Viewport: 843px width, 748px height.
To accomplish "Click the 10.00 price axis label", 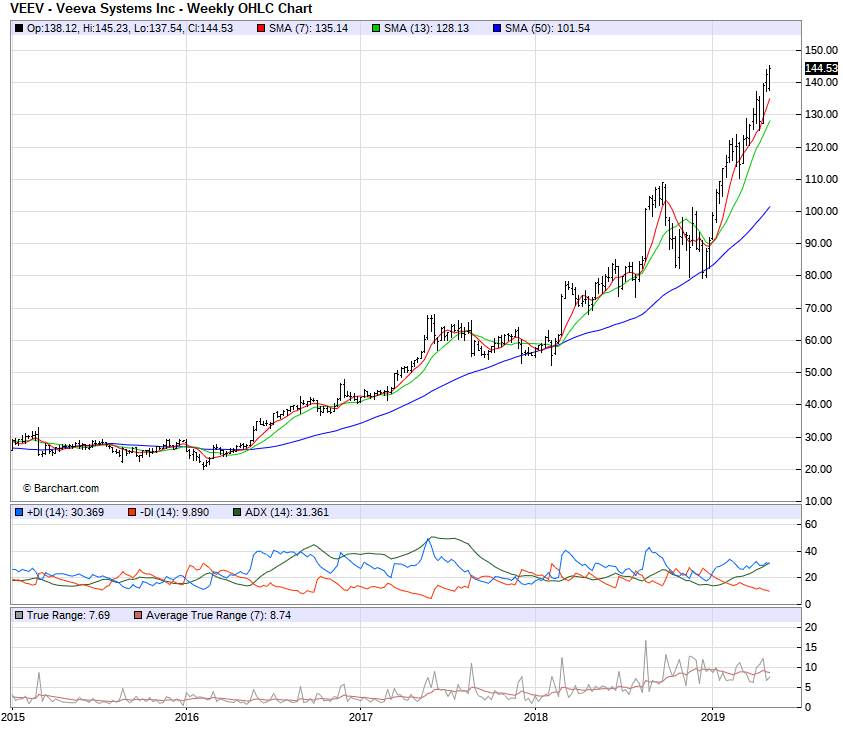I will pyautogui.click(x=818, y=501).
